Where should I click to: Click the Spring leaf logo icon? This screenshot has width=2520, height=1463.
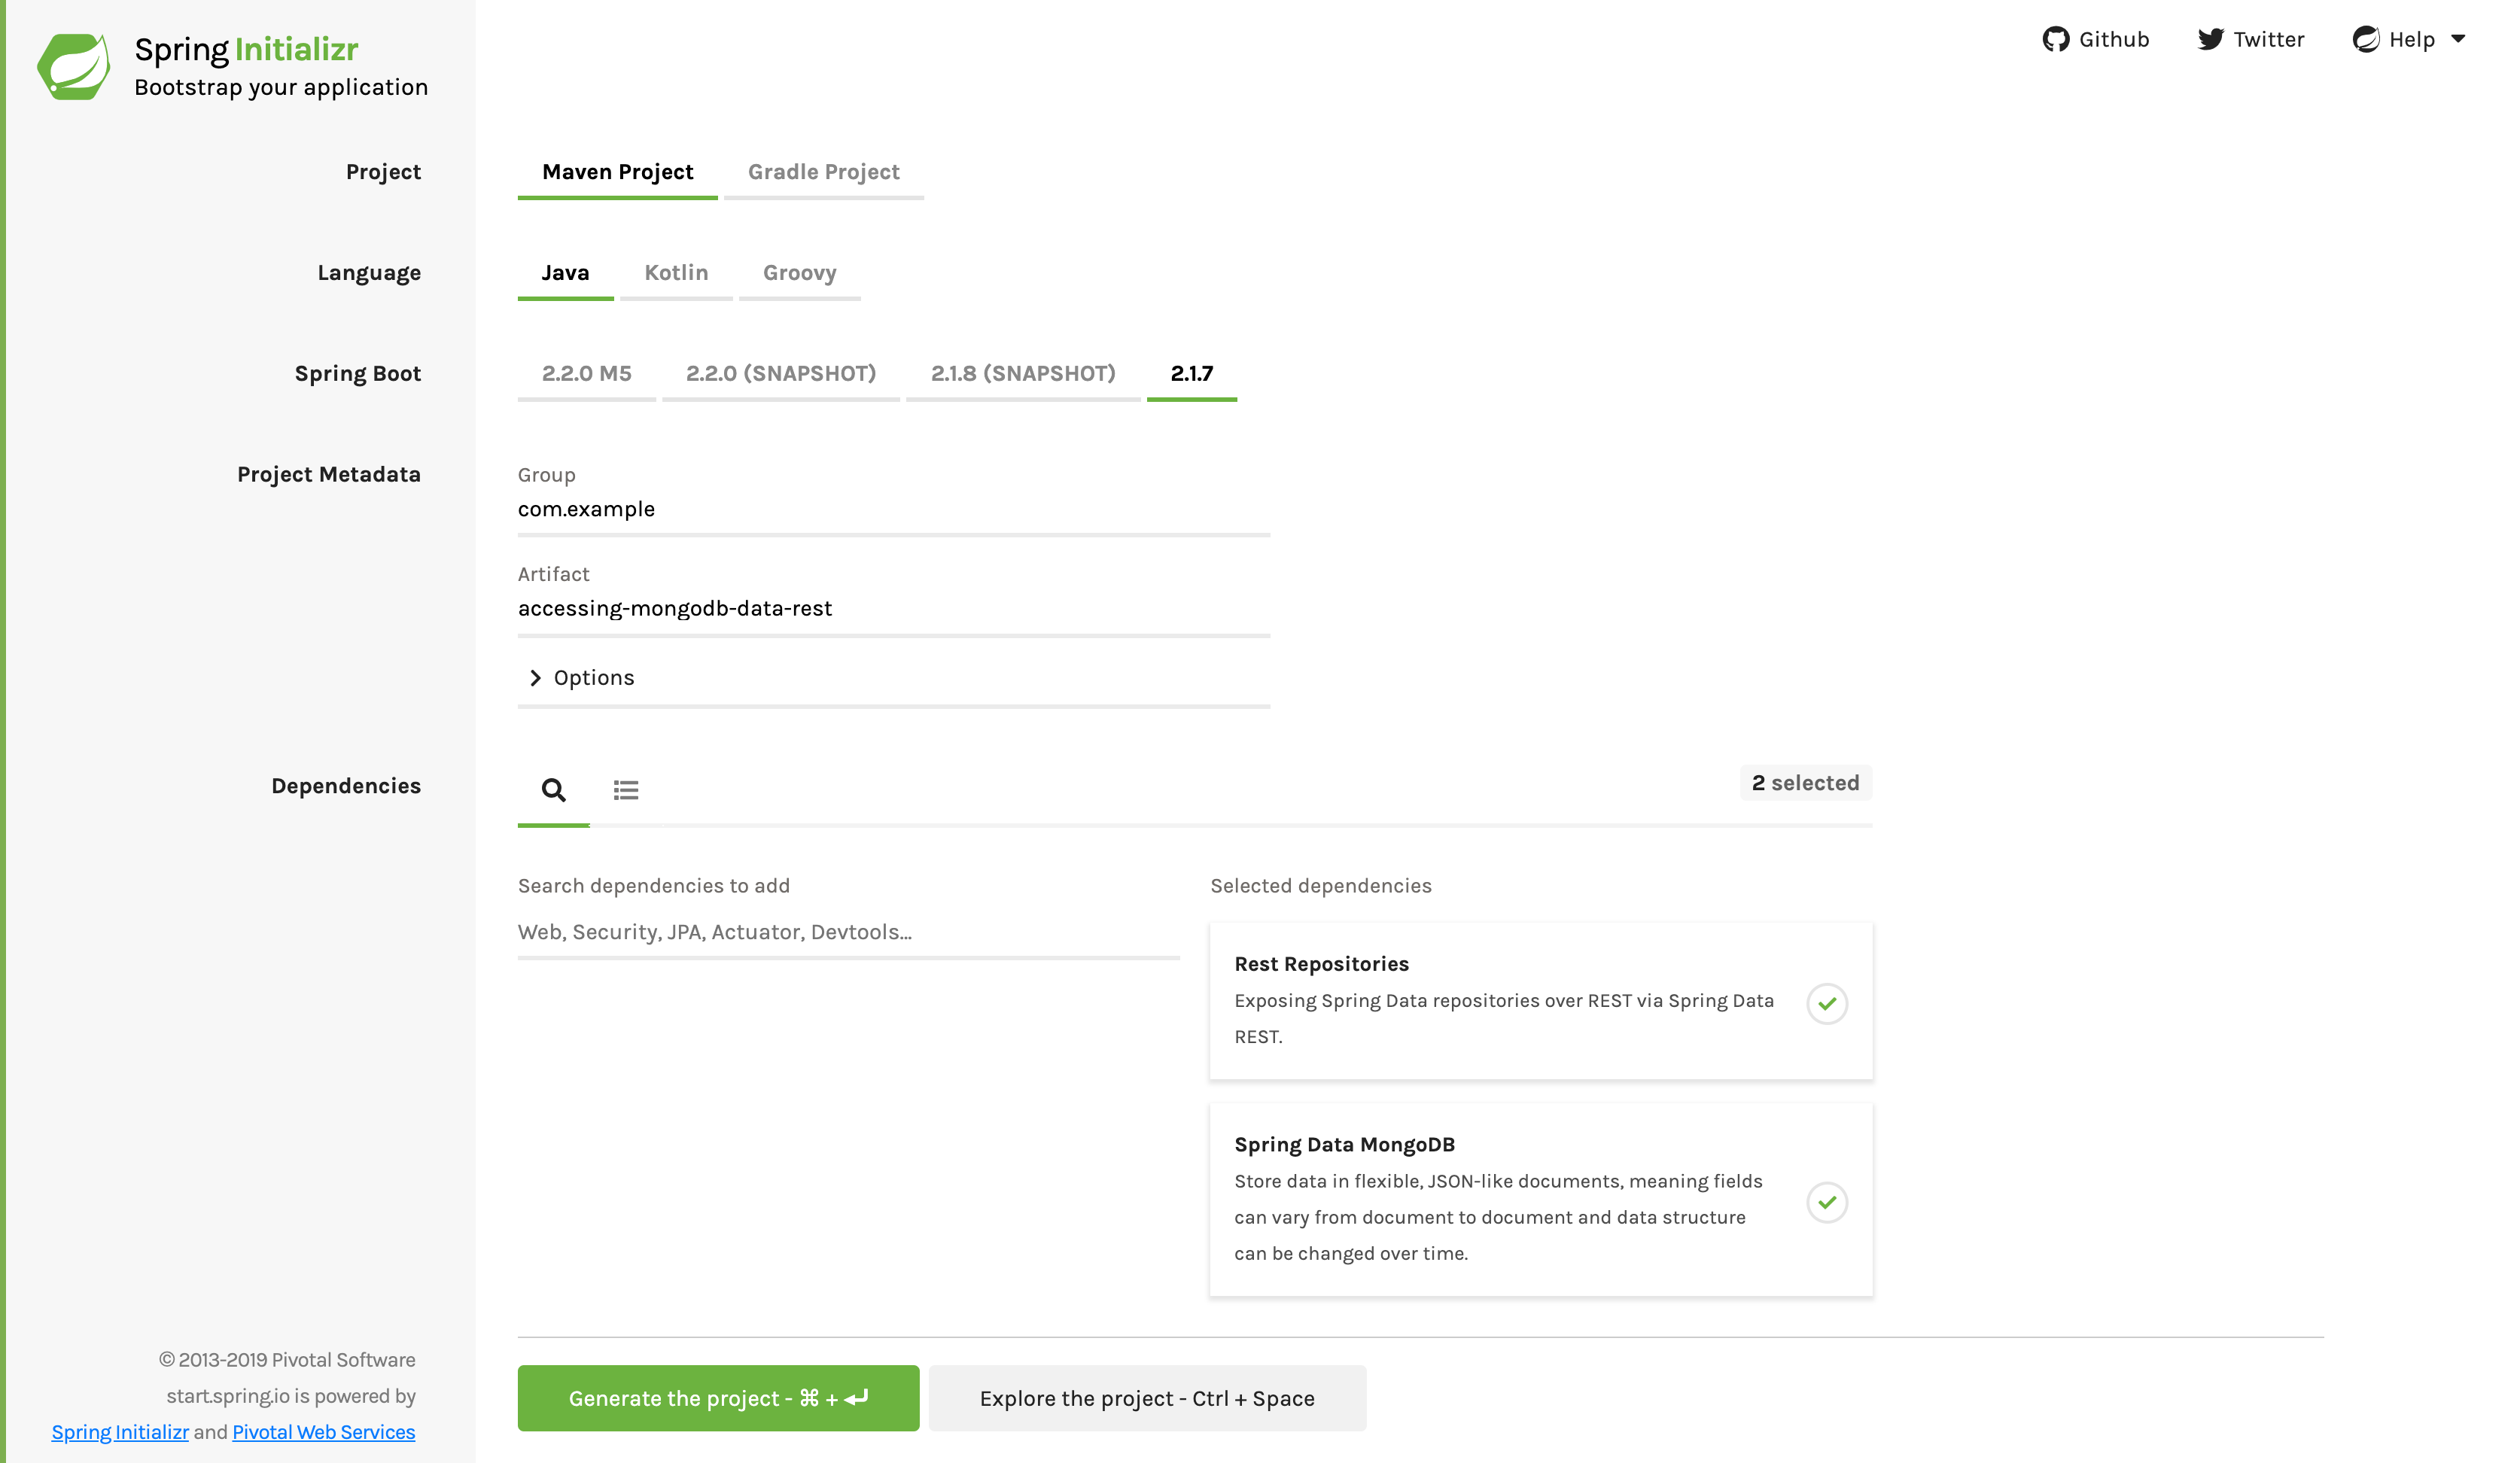(73, 66)
